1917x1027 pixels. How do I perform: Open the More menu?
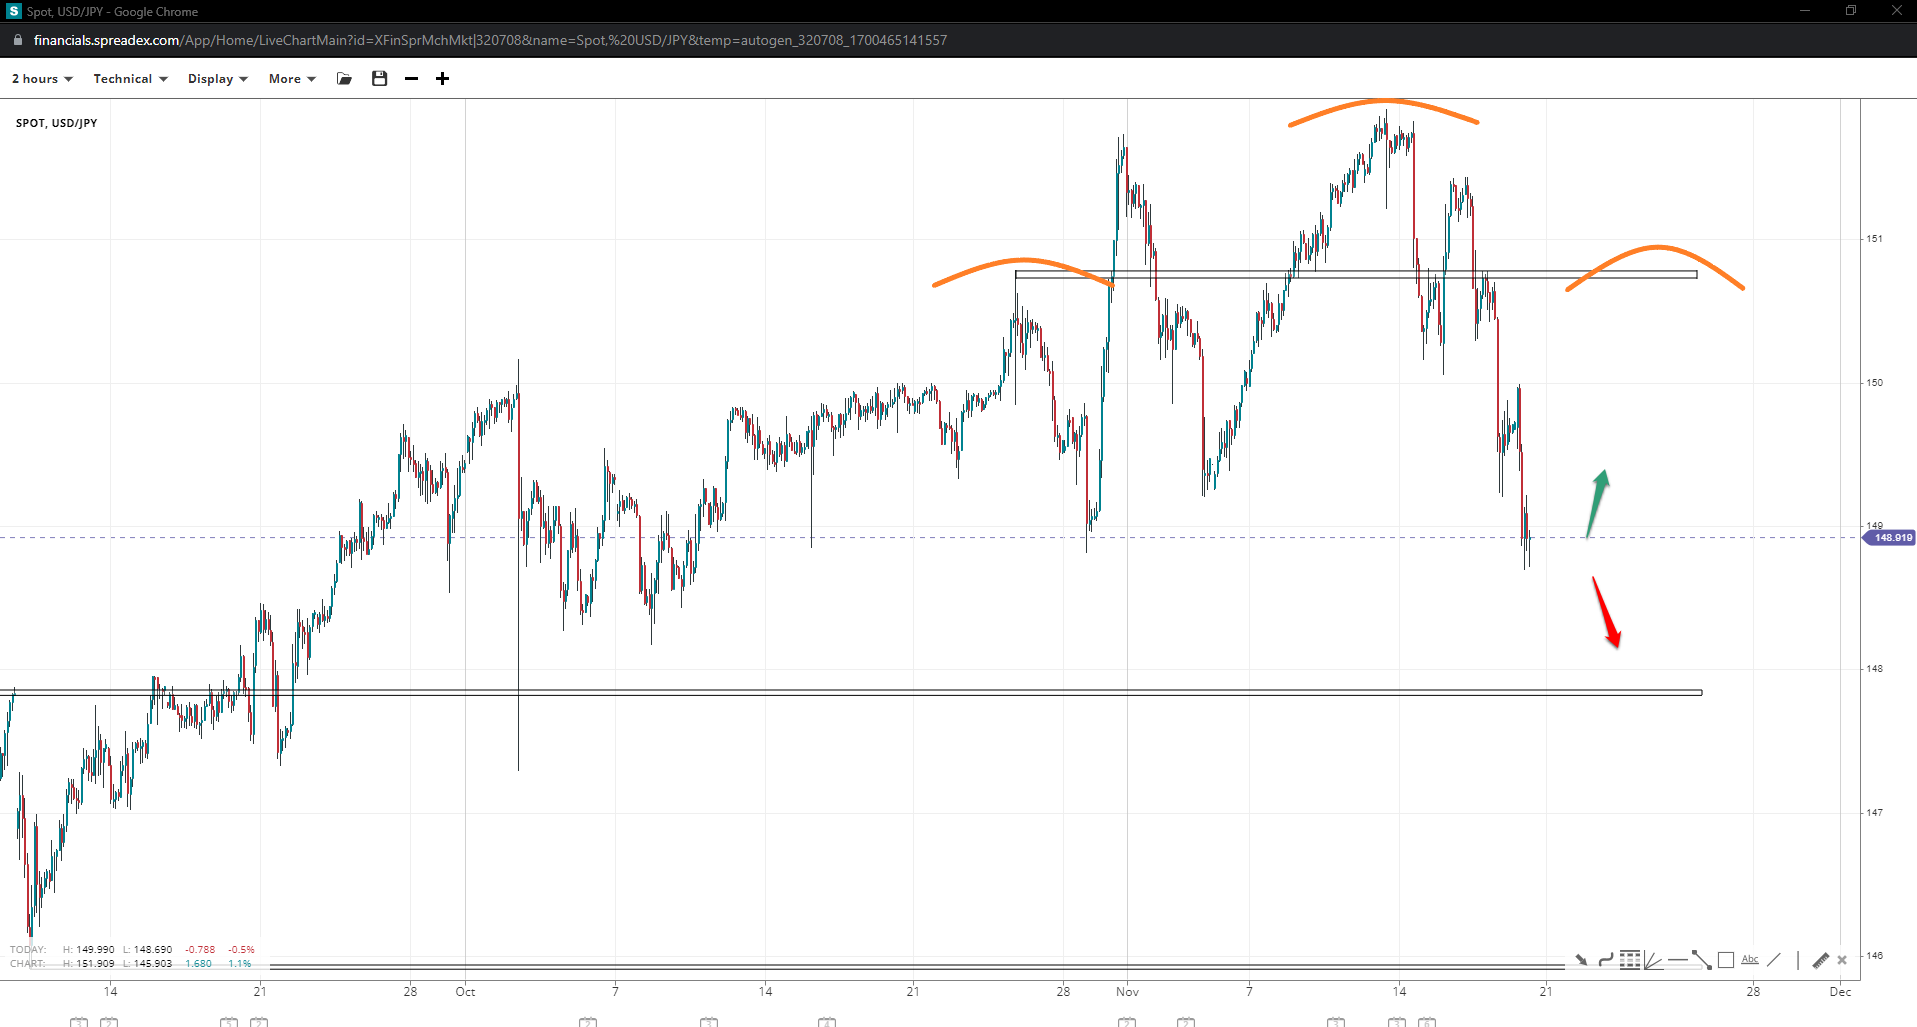(291, 79)
